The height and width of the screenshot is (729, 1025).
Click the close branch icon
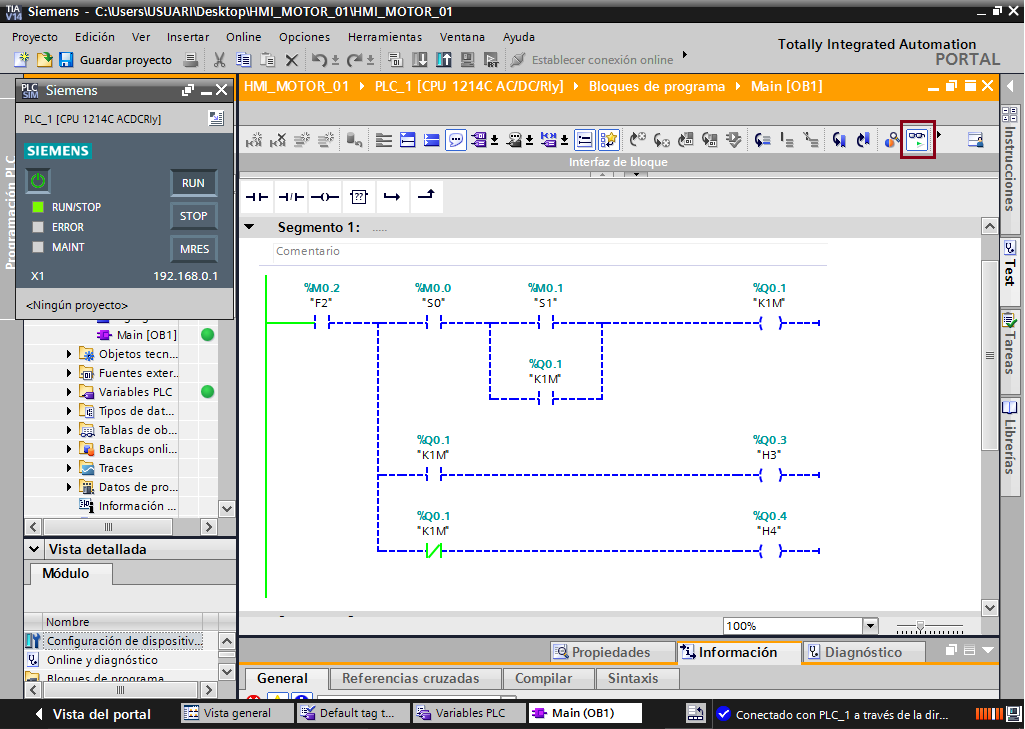[x=425, y=196]
